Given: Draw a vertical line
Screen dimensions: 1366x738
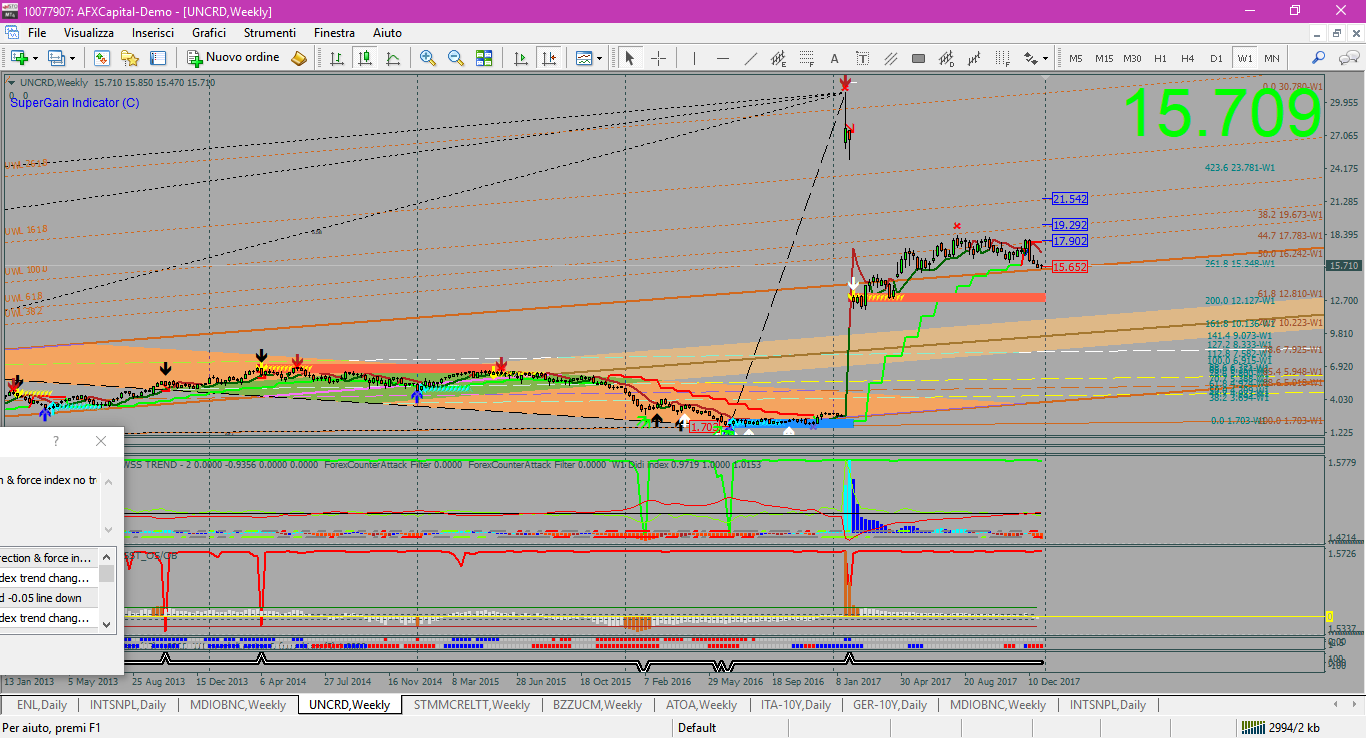Looking at the screenshot, I should coord(694,58).
